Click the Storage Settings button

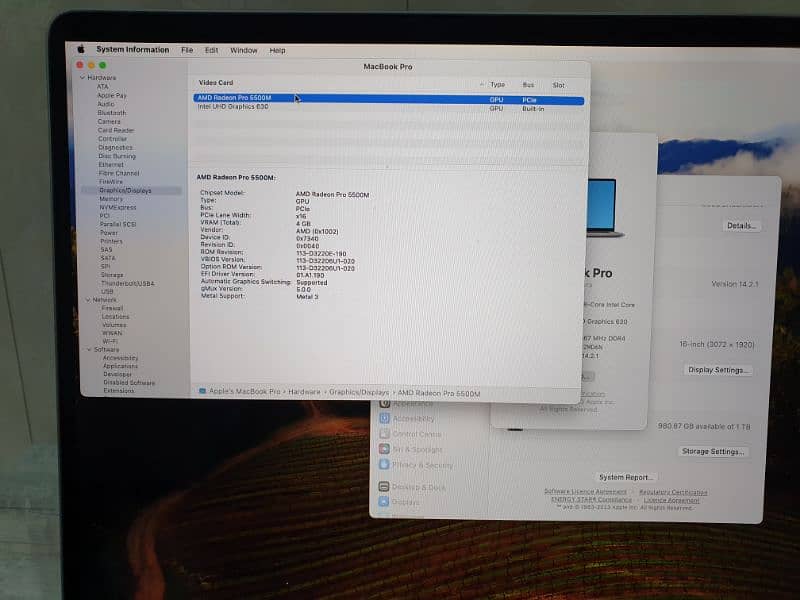pyautogui.click(x=713, y=452)
